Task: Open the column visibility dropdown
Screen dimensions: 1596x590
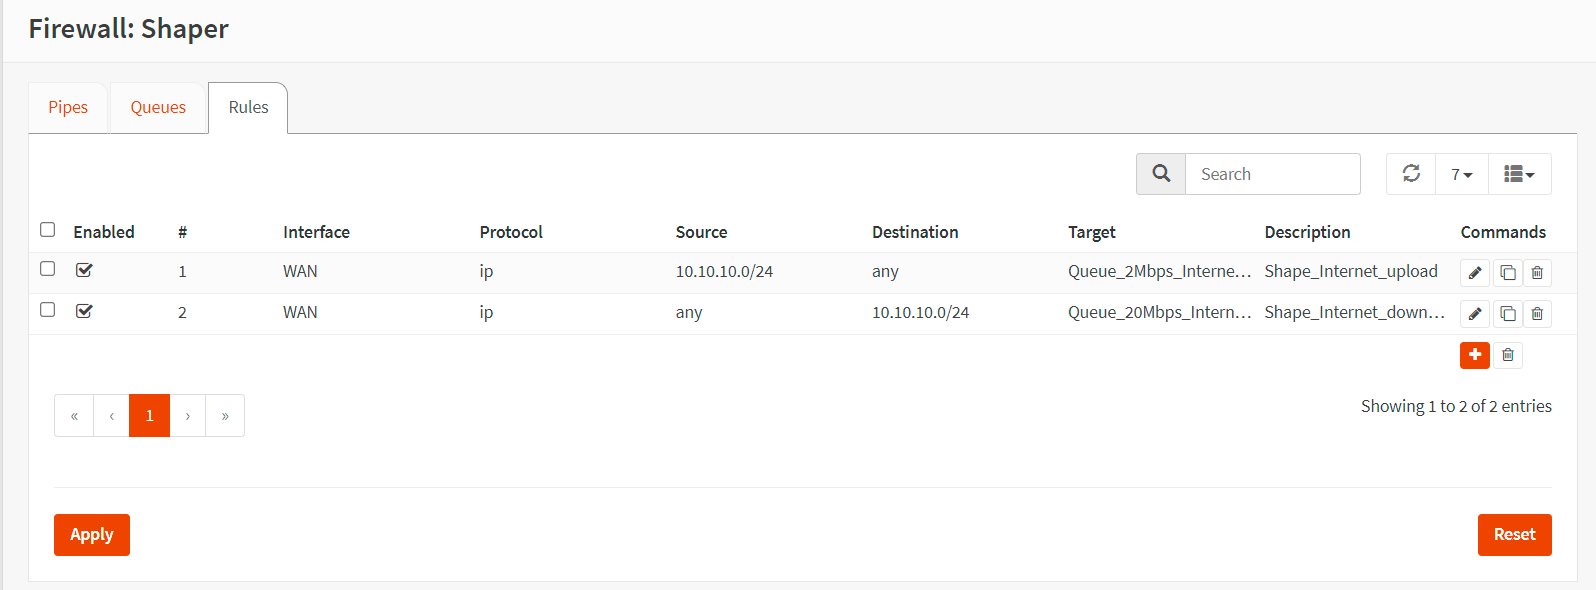Action: [x=1519, y=174]
